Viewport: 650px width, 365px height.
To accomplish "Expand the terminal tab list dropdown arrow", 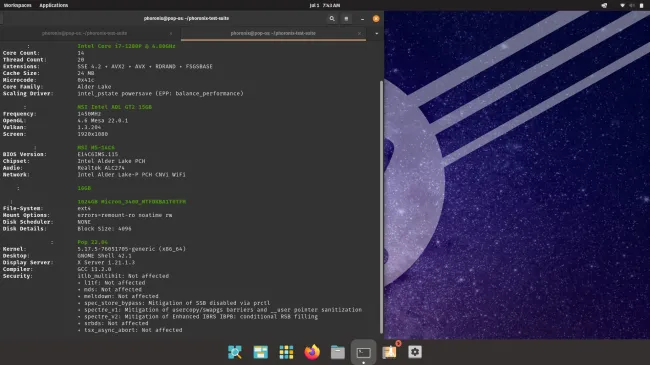I will pos(376,33).
